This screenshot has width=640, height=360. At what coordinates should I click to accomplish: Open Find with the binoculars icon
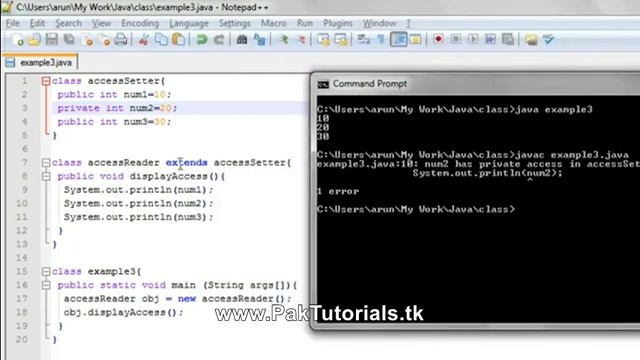coord(242,40)
